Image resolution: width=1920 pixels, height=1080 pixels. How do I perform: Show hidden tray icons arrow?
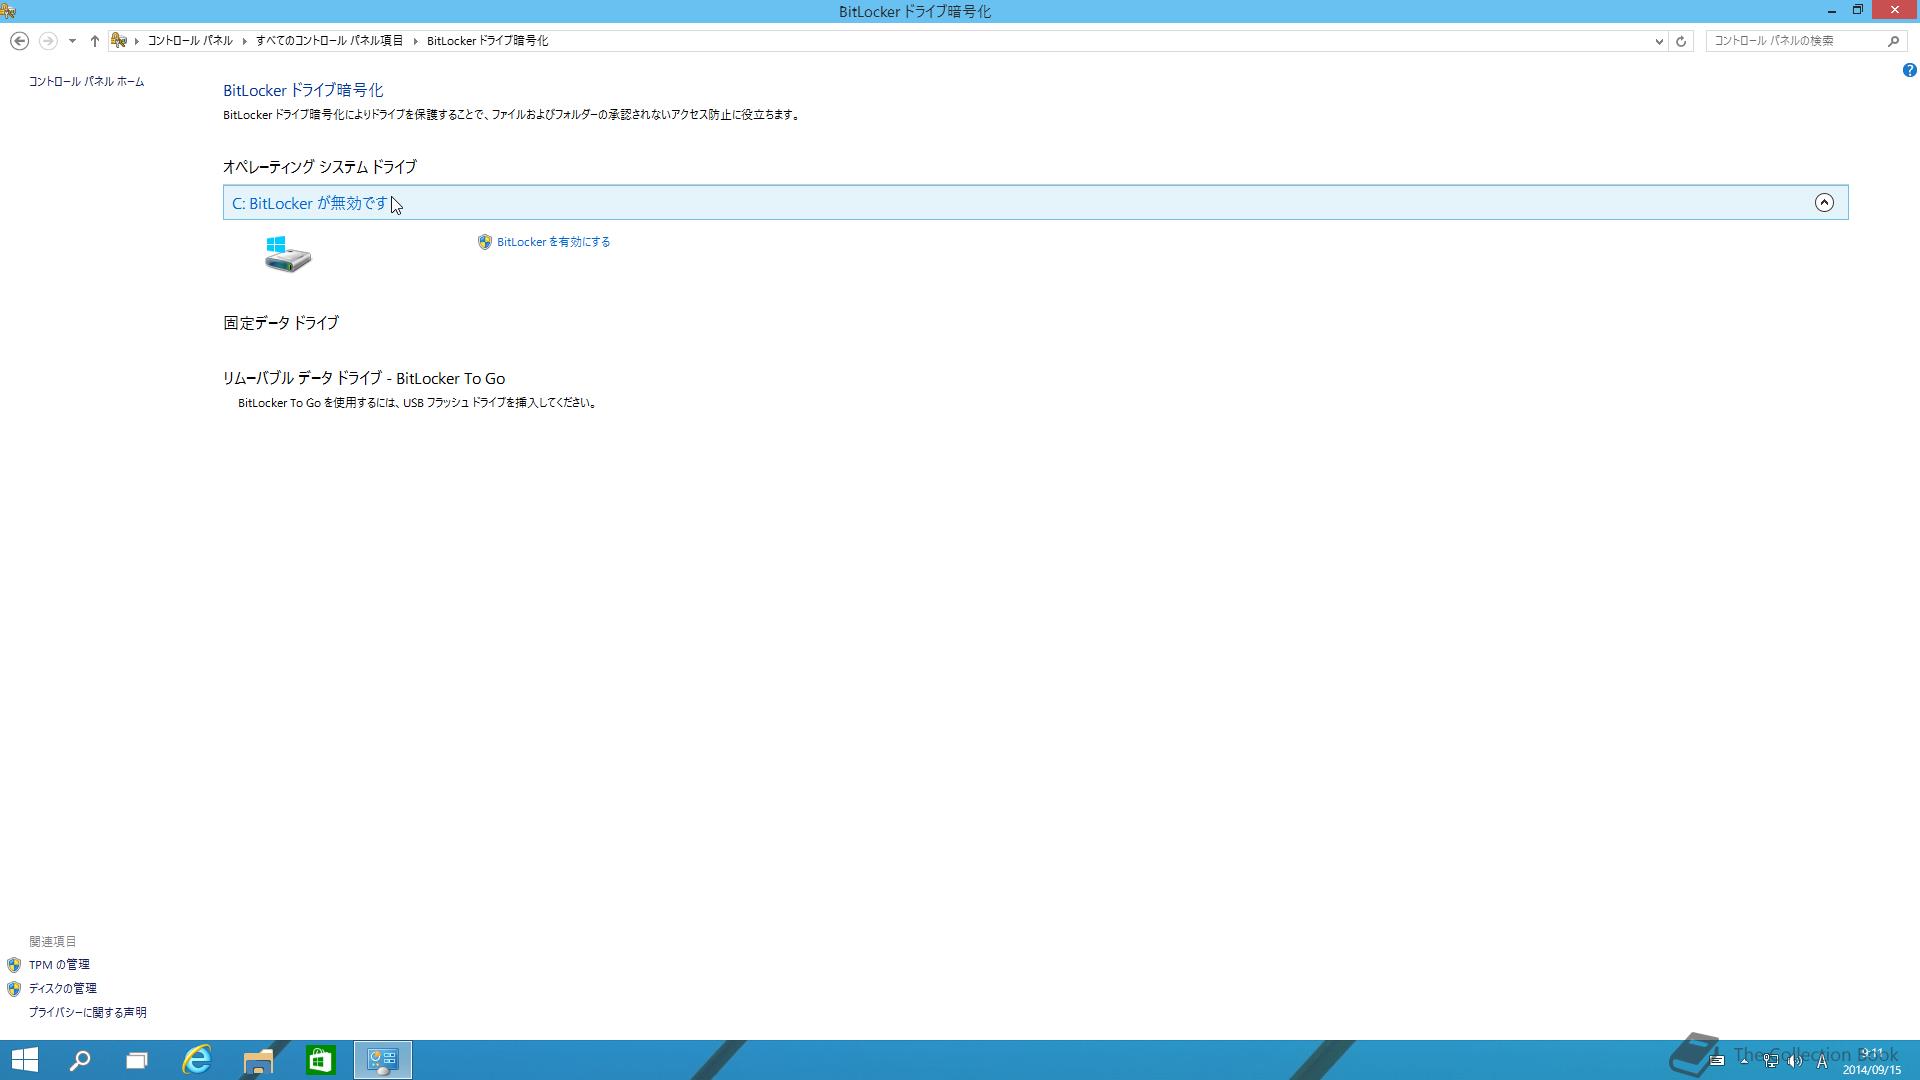coord(1744,1061)
